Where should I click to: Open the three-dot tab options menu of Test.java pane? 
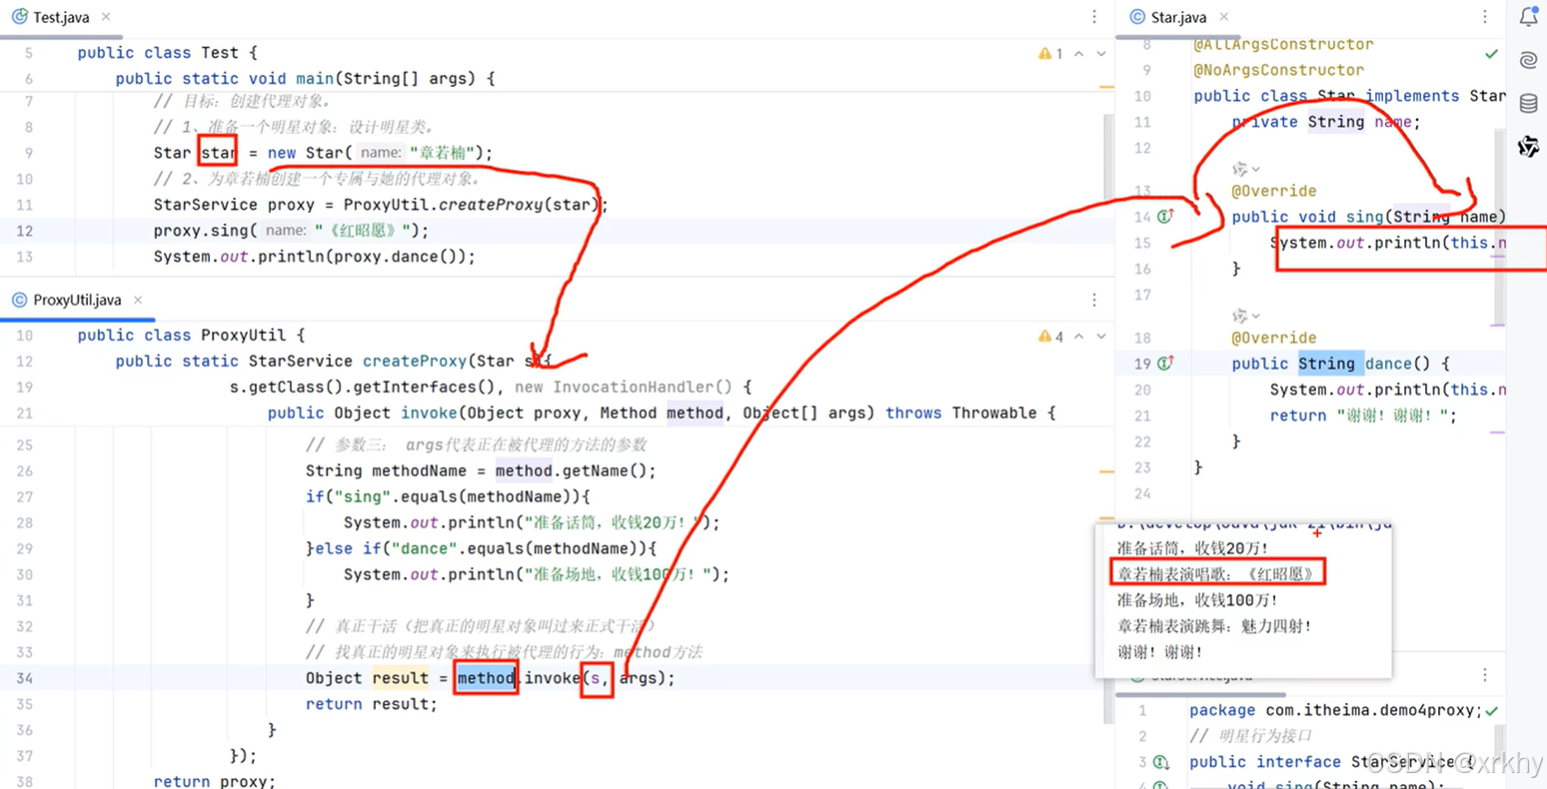(x=1094, y=17)
